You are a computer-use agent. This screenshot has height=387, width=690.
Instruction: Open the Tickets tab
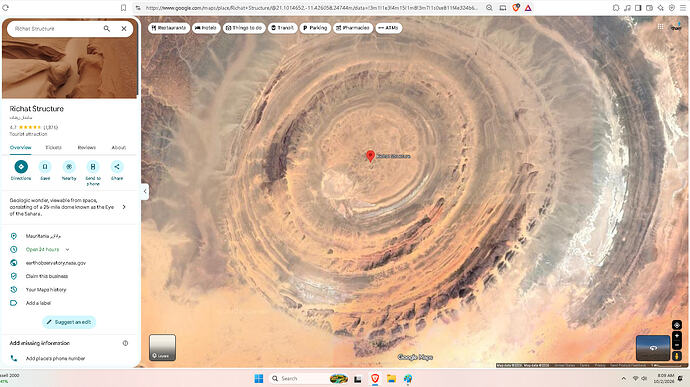(53, 147)
